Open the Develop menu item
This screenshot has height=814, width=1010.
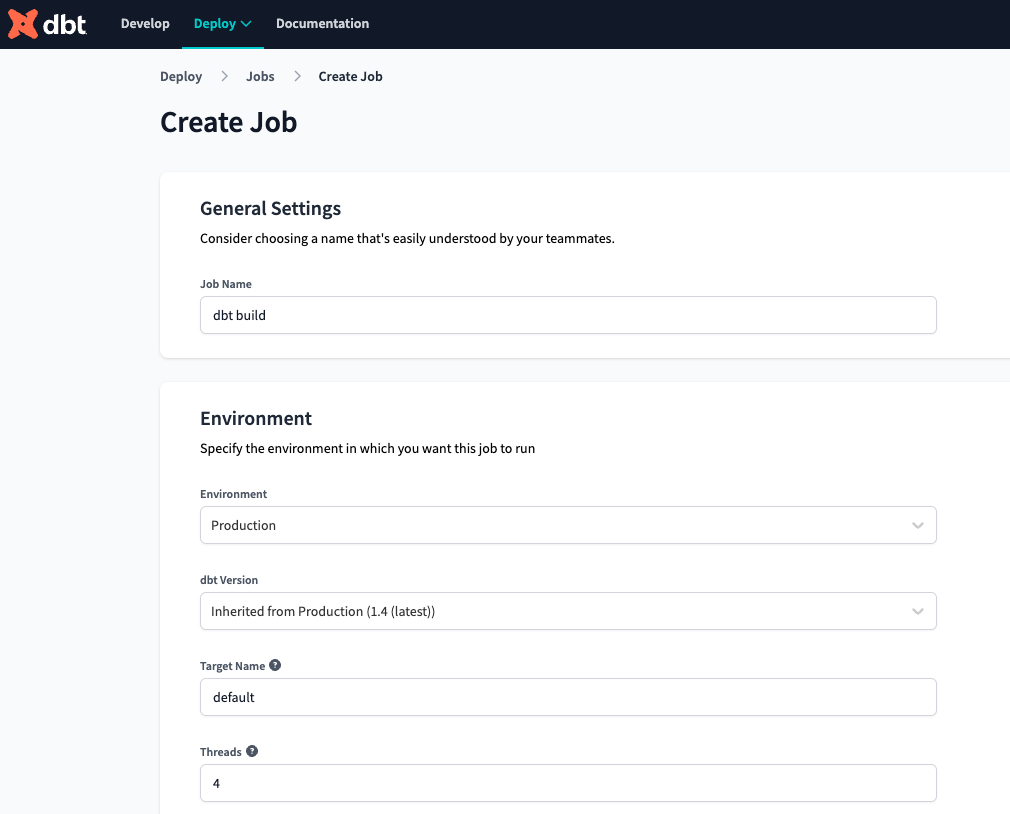pos(145,24)
